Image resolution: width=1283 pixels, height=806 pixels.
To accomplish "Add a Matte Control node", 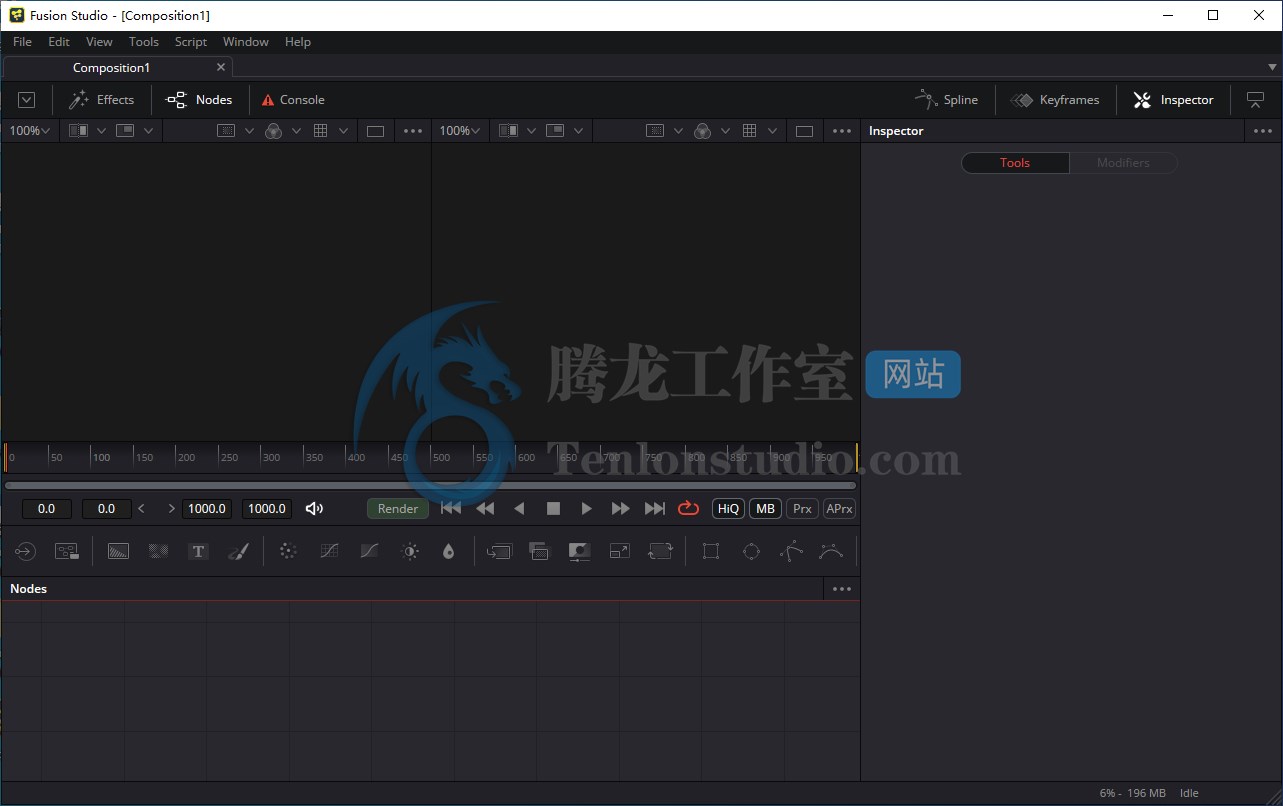I will (x=579, y=551).
